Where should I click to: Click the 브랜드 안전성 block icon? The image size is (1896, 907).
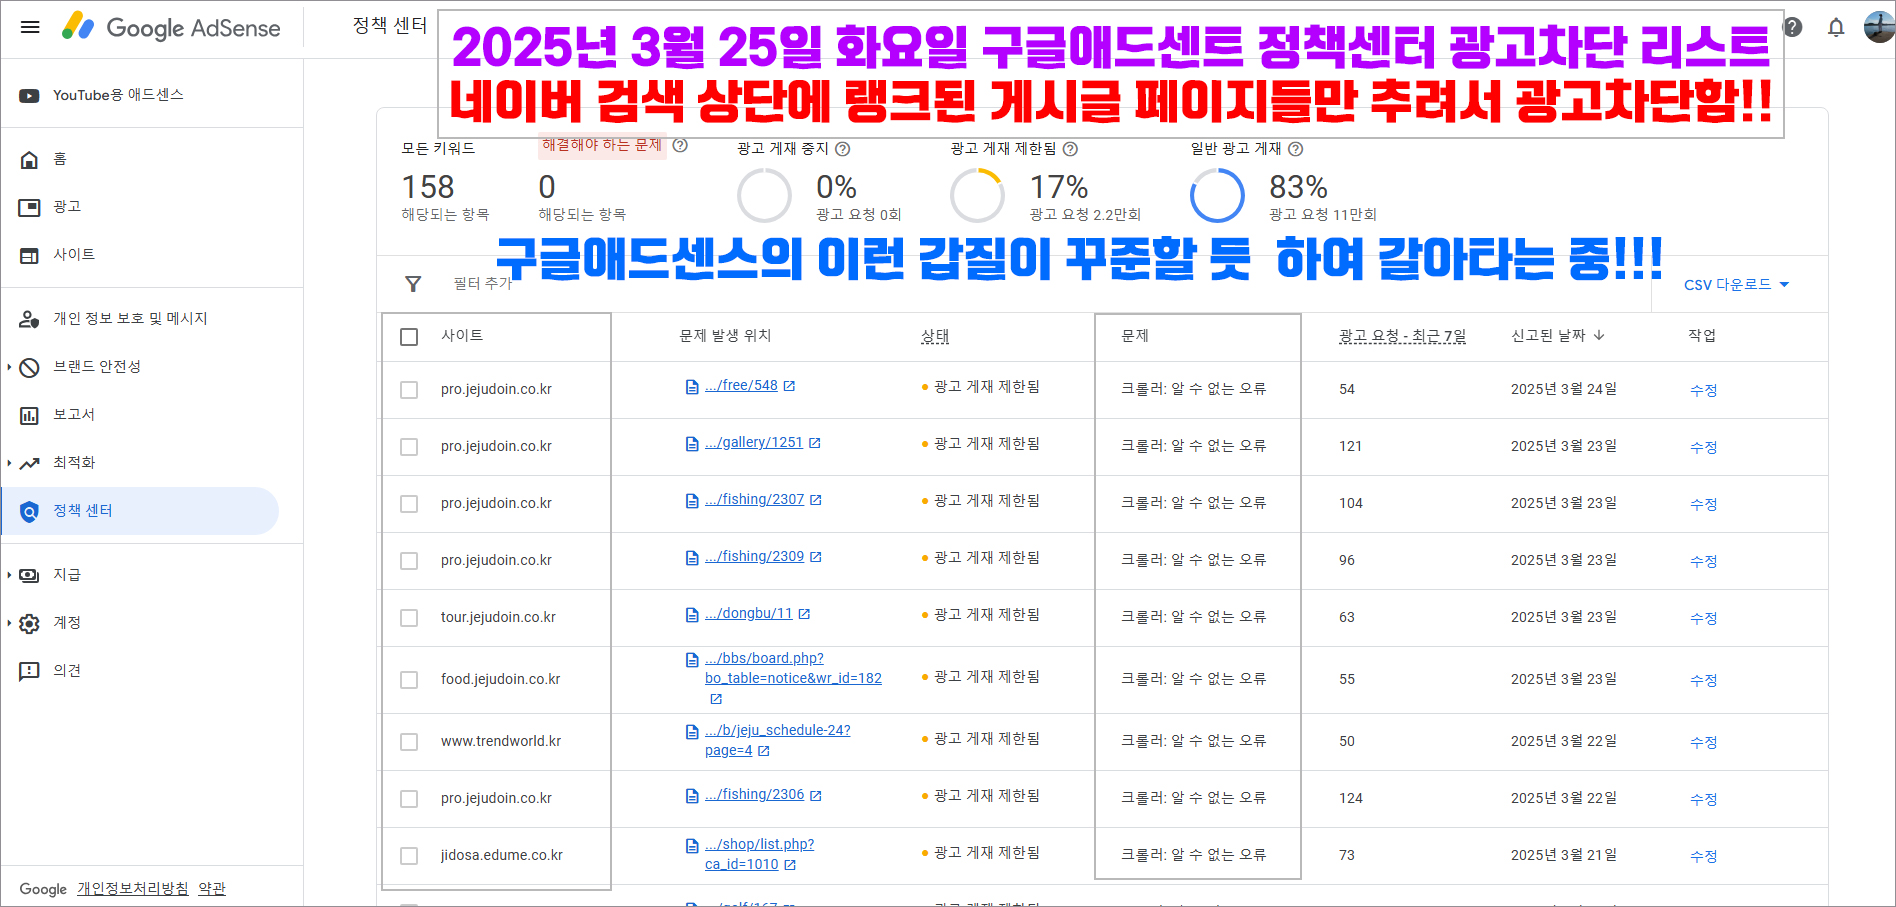point(30,367)
